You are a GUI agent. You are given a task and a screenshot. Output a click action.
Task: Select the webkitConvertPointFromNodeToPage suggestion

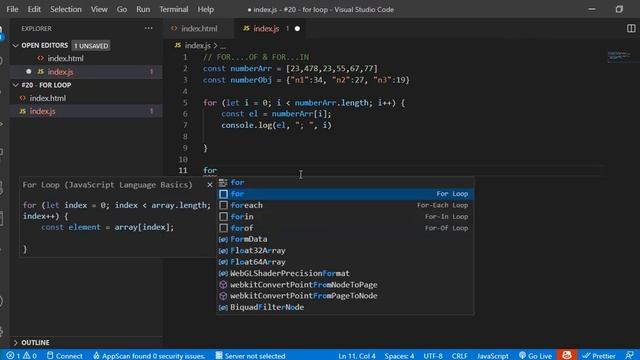coord(345,285)
